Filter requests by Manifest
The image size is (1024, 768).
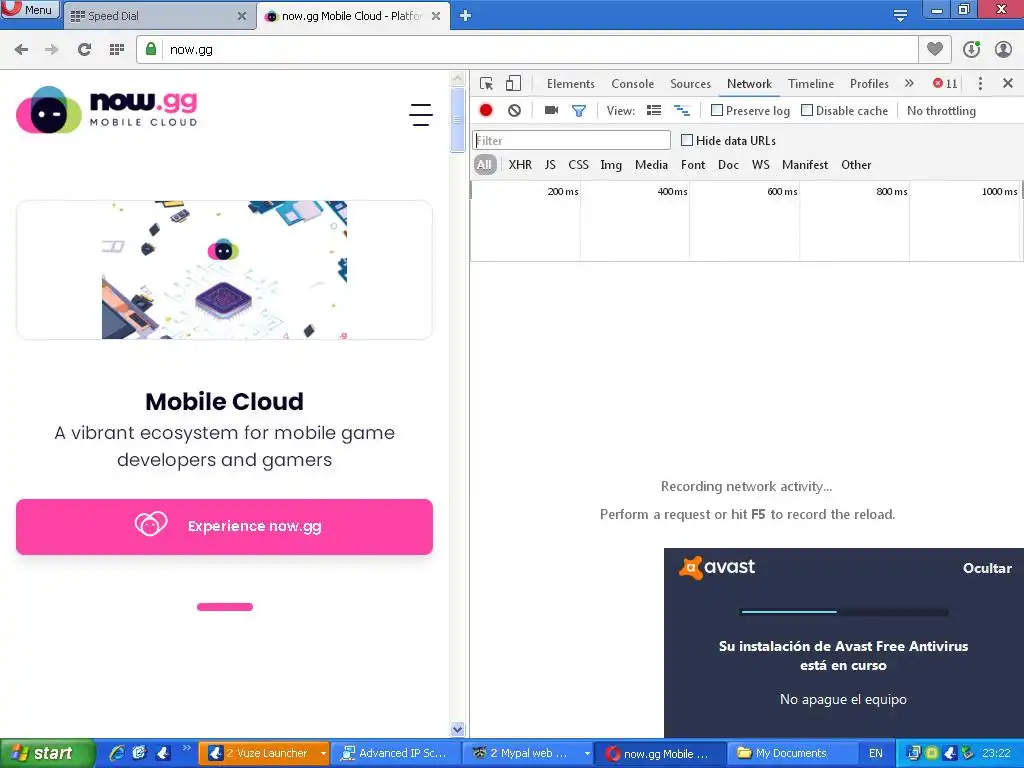tap(805, 165)
